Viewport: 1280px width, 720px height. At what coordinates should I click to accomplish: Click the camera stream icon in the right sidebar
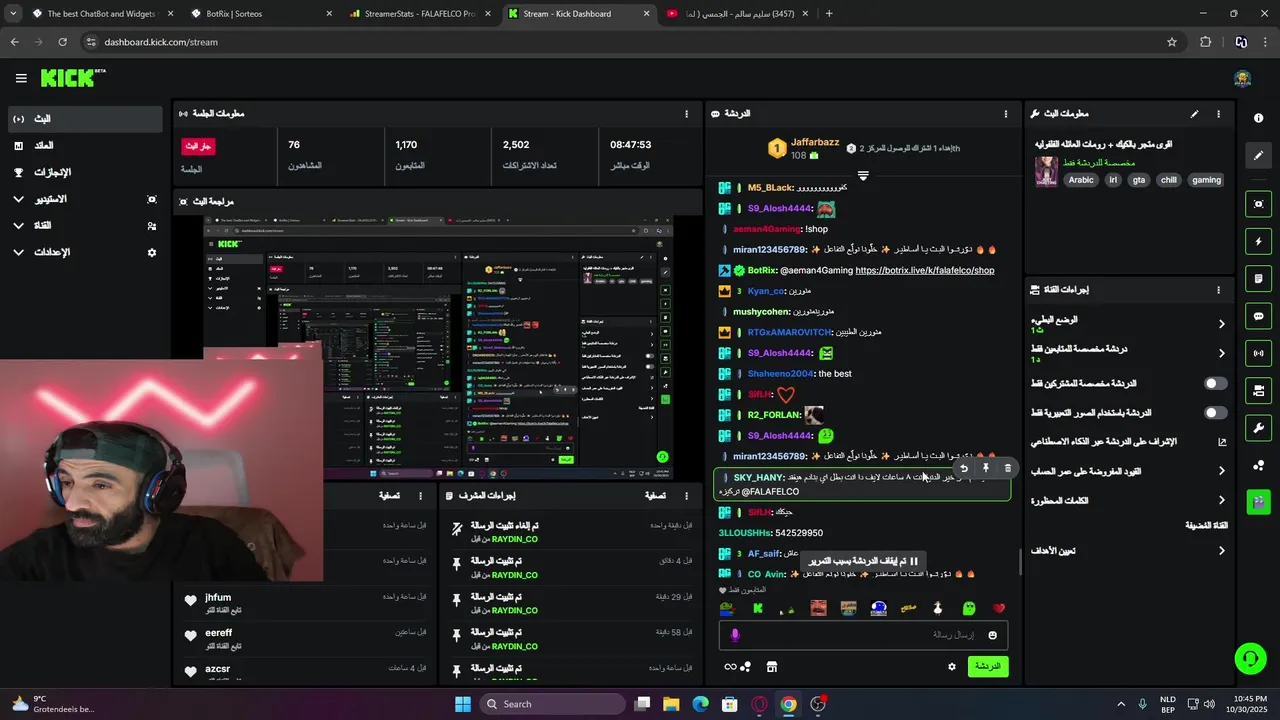coord(1258,390)
